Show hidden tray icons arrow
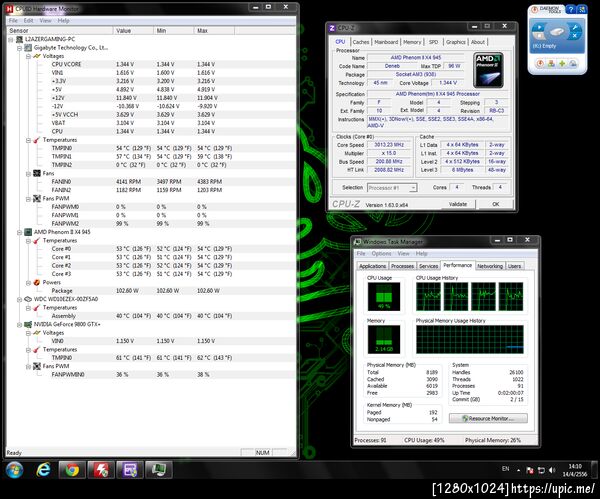This screenshot has height=499, width=600. point(518,470)
